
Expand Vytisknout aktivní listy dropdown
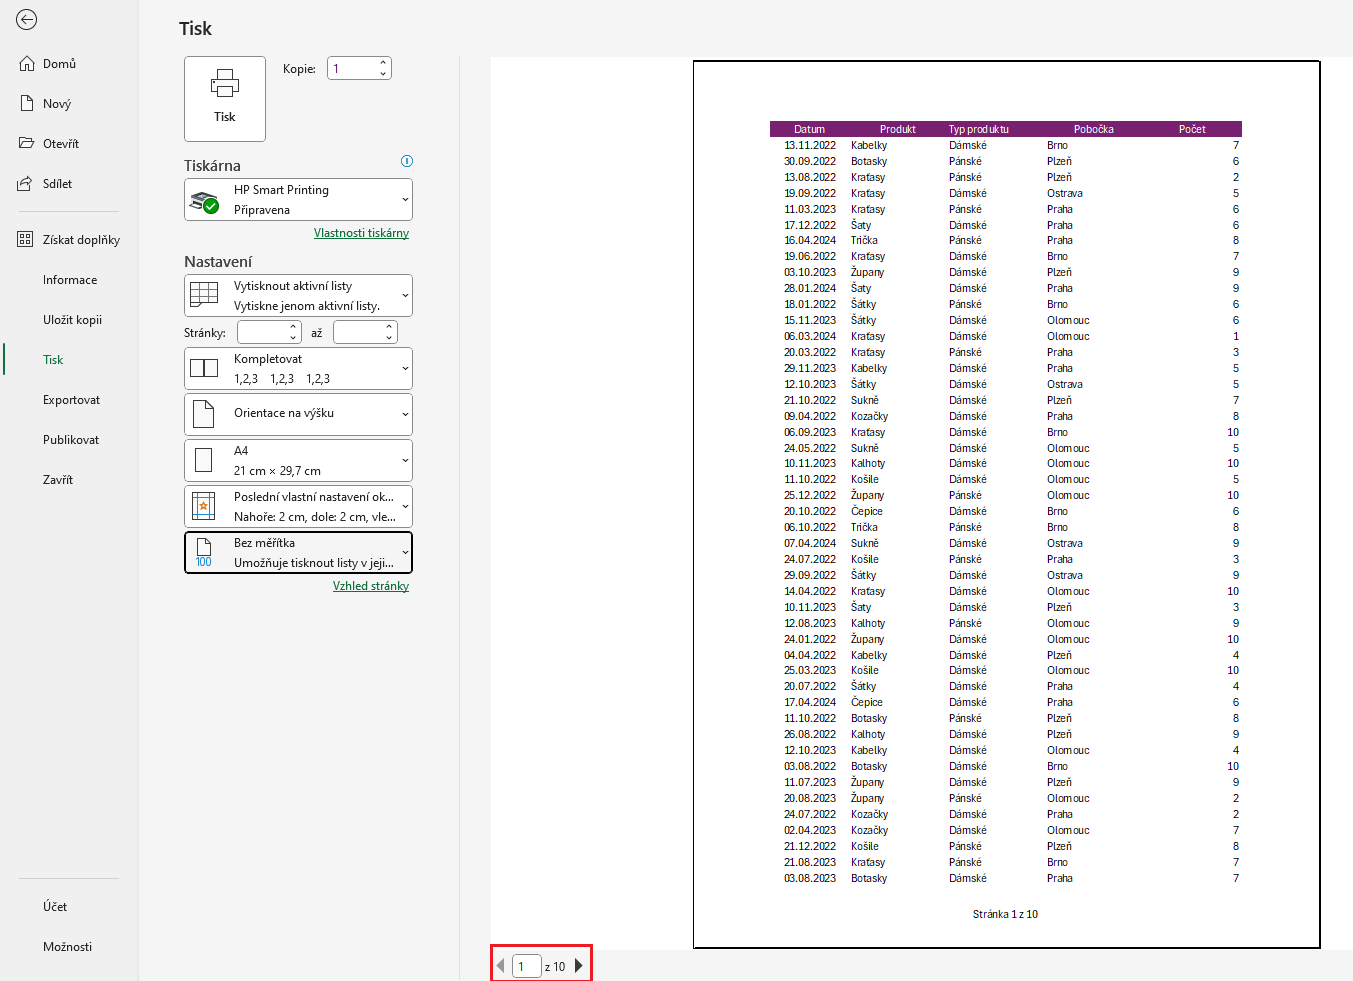[x=298, y=296]
